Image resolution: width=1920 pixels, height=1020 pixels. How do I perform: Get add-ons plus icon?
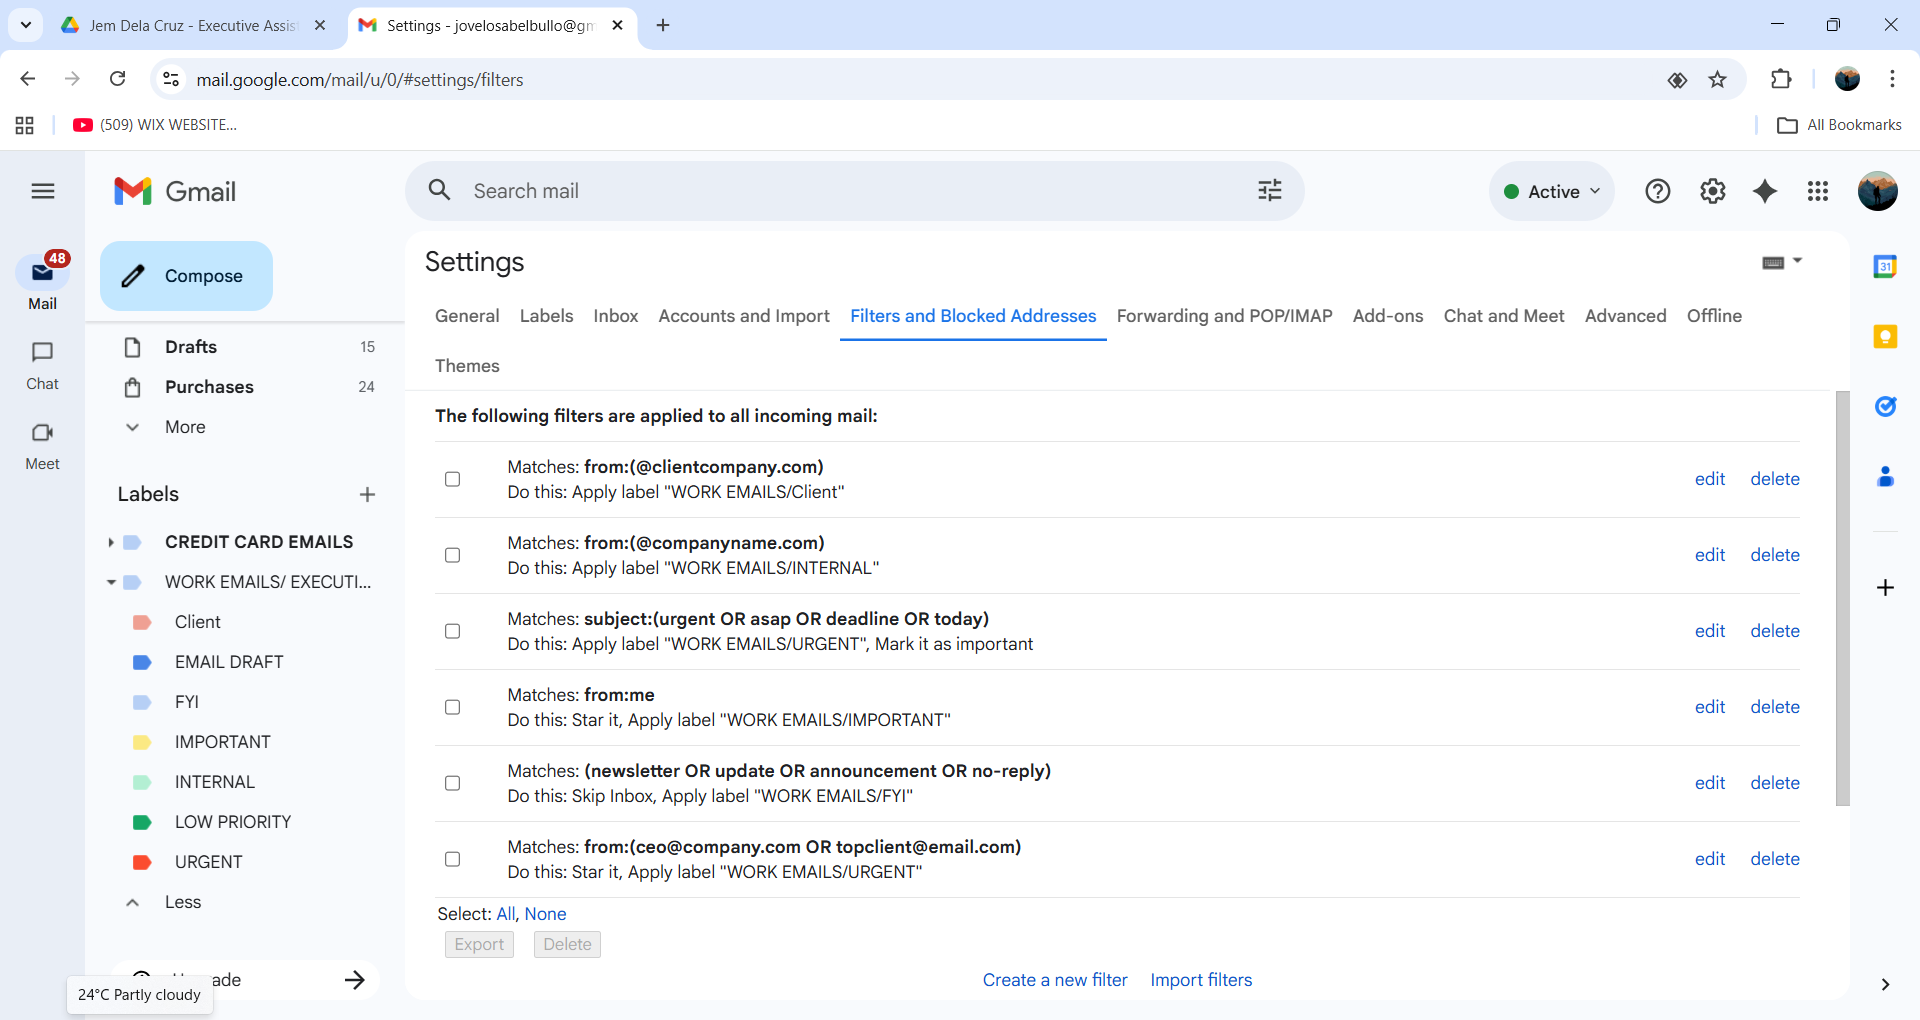click(x=1885, y=587)
